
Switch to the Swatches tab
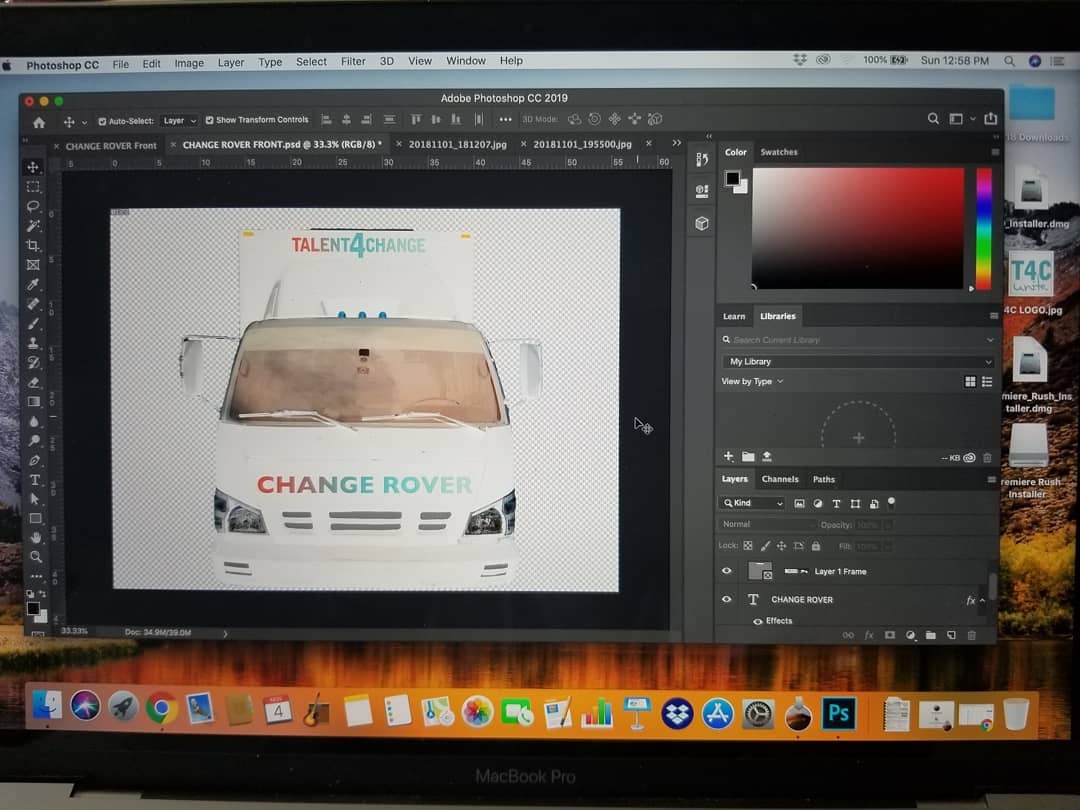(778, 152)
